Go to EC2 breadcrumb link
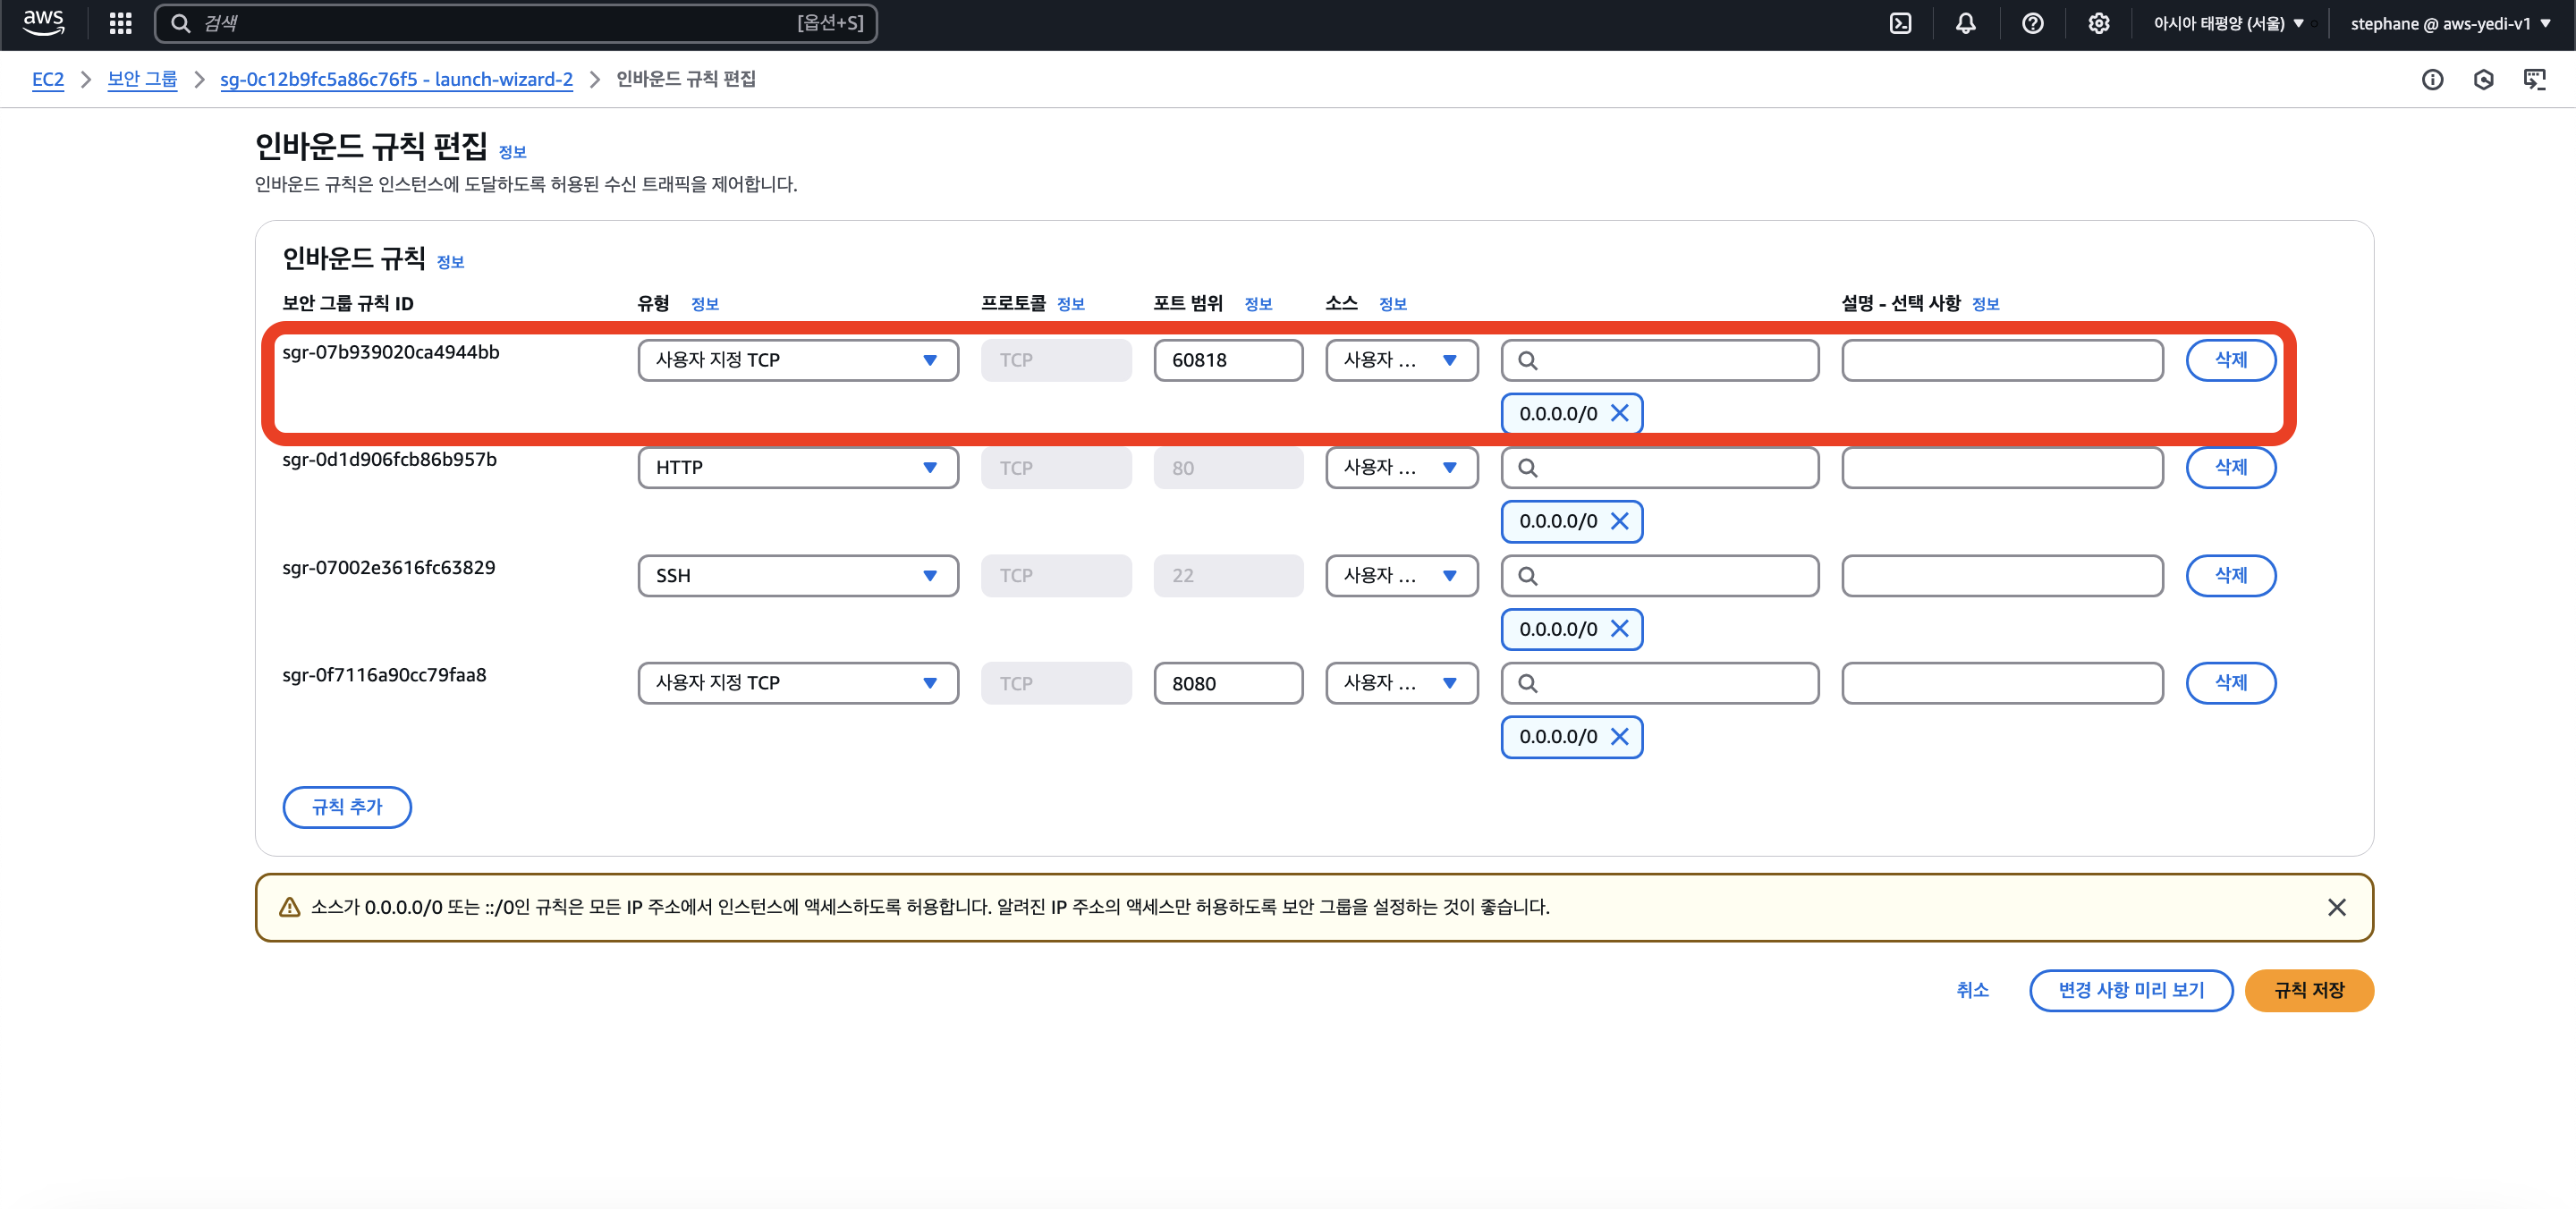This screenshot has height=1209, width=2576. (x=47, y=79)
